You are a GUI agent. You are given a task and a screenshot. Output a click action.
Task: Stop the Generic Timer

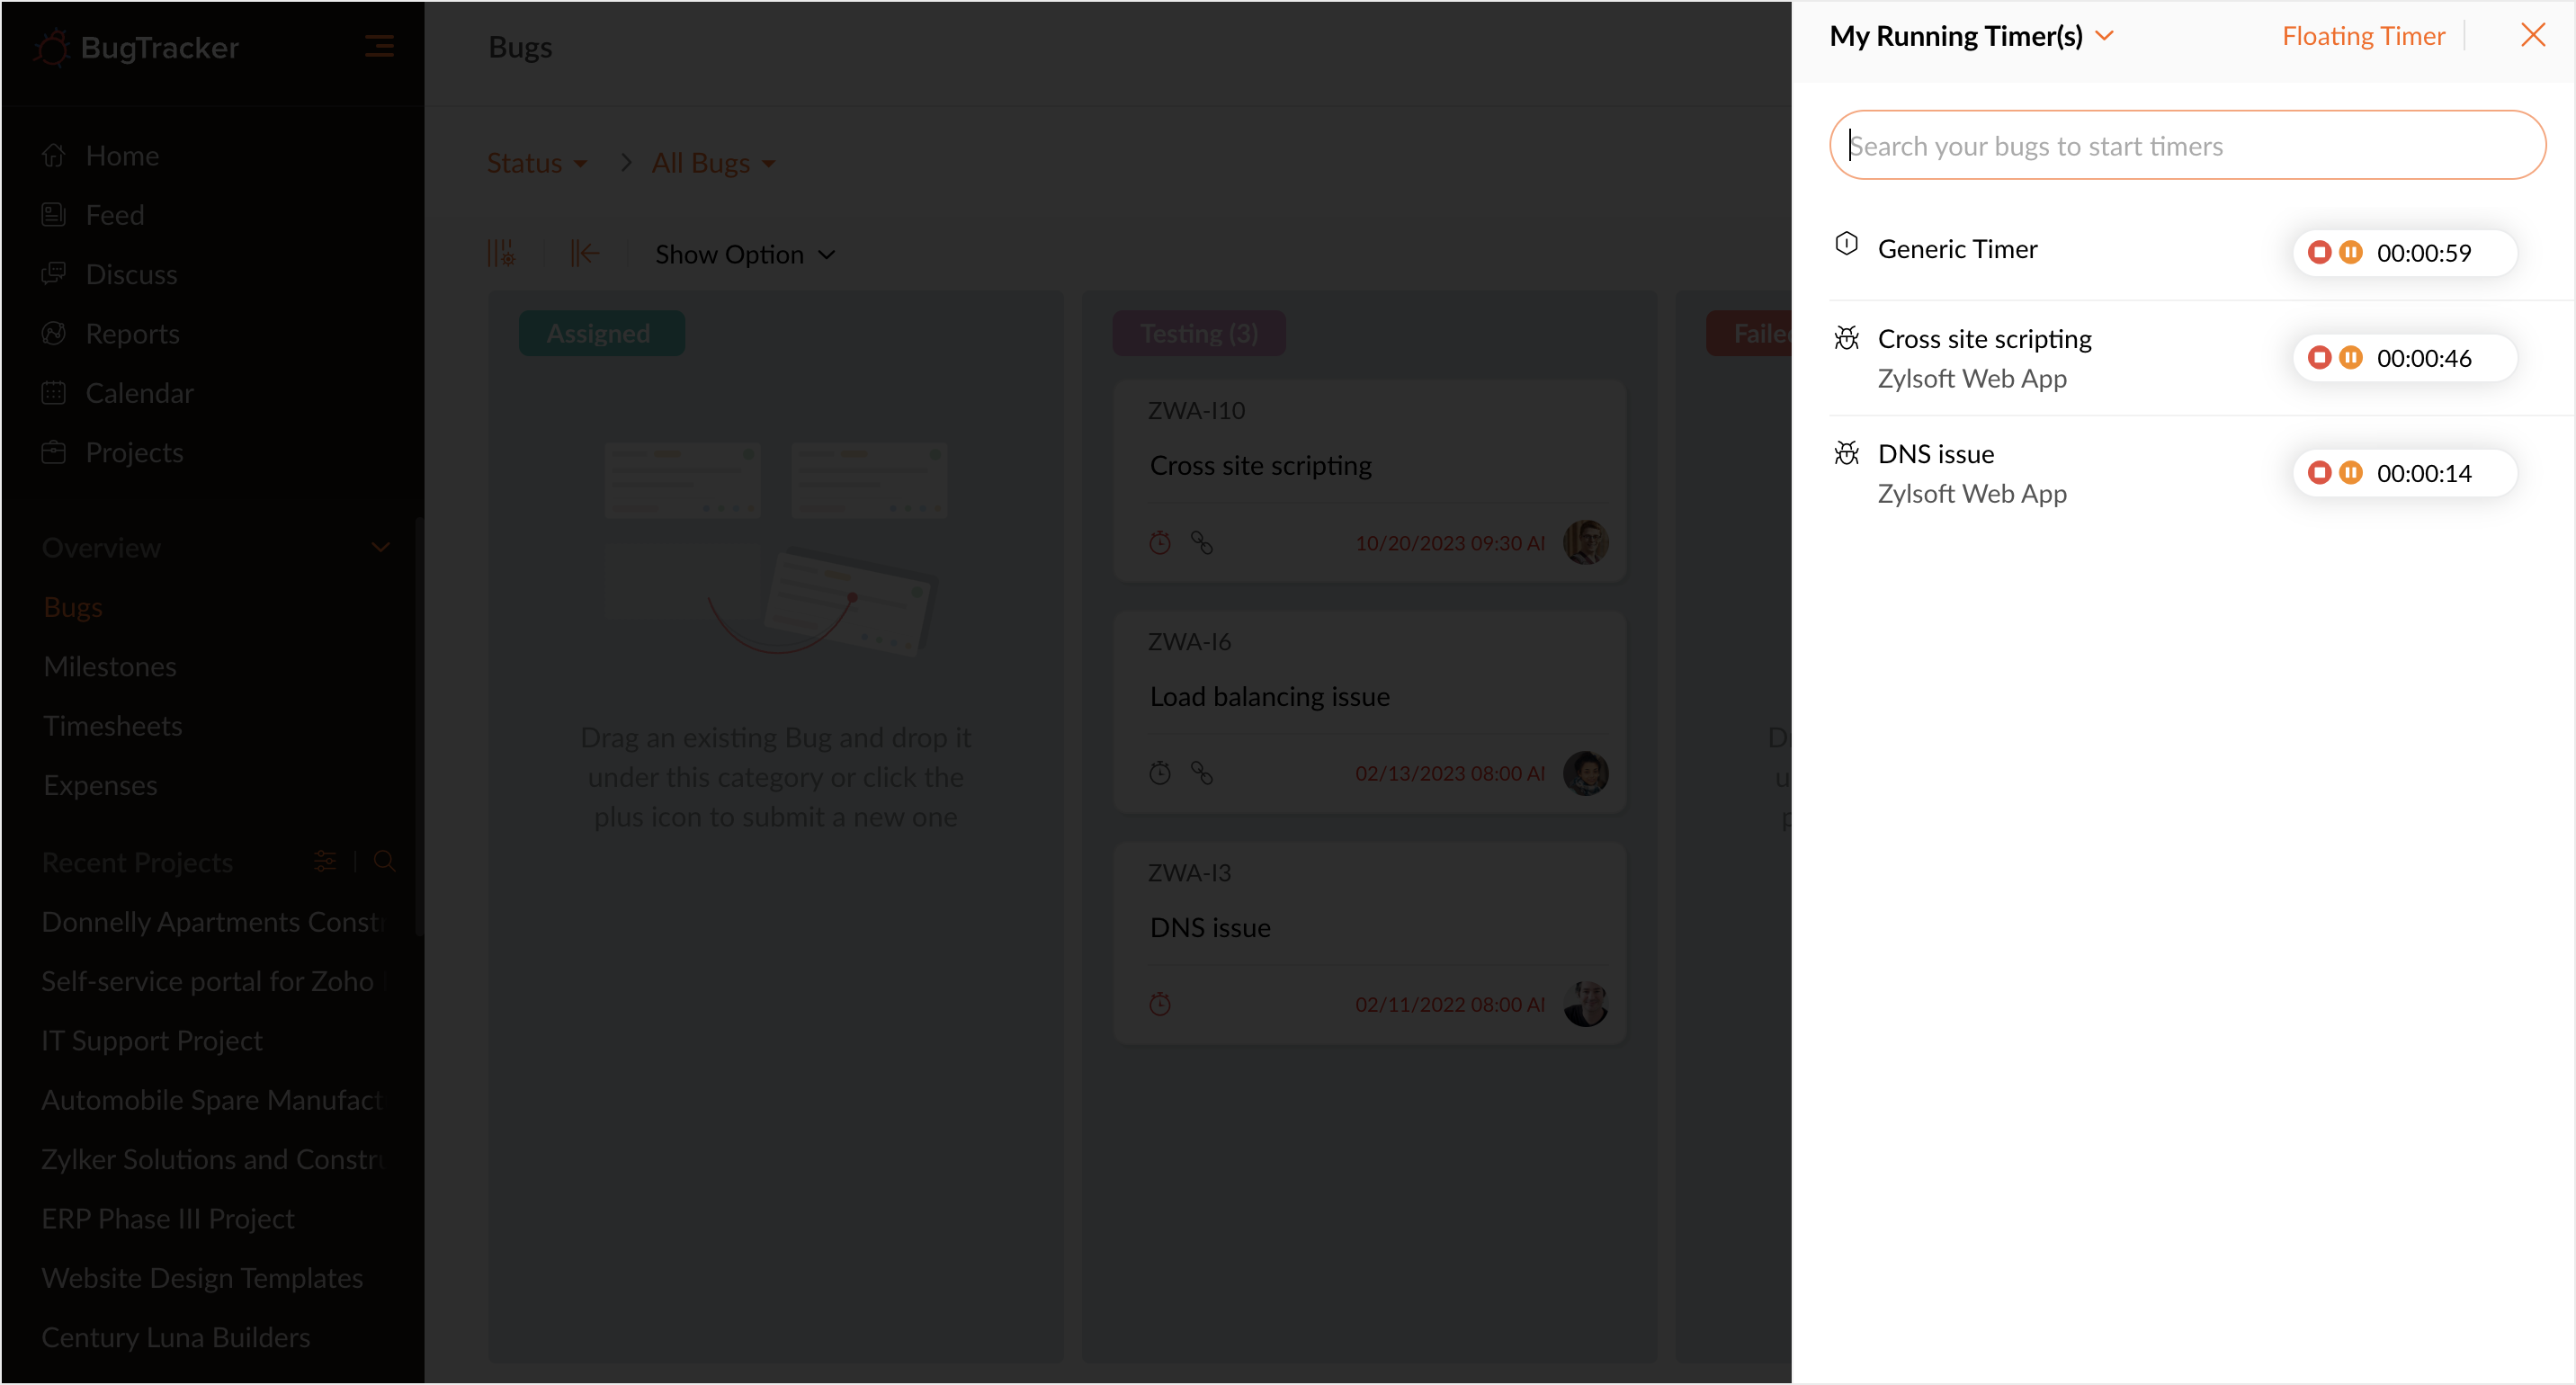[2319, 252]
